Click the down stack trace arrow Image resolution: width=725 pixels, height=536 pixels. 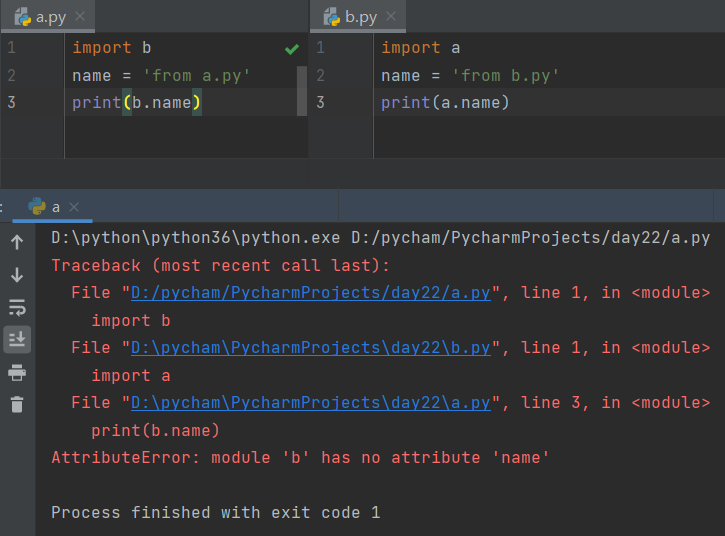coord(17,274)
